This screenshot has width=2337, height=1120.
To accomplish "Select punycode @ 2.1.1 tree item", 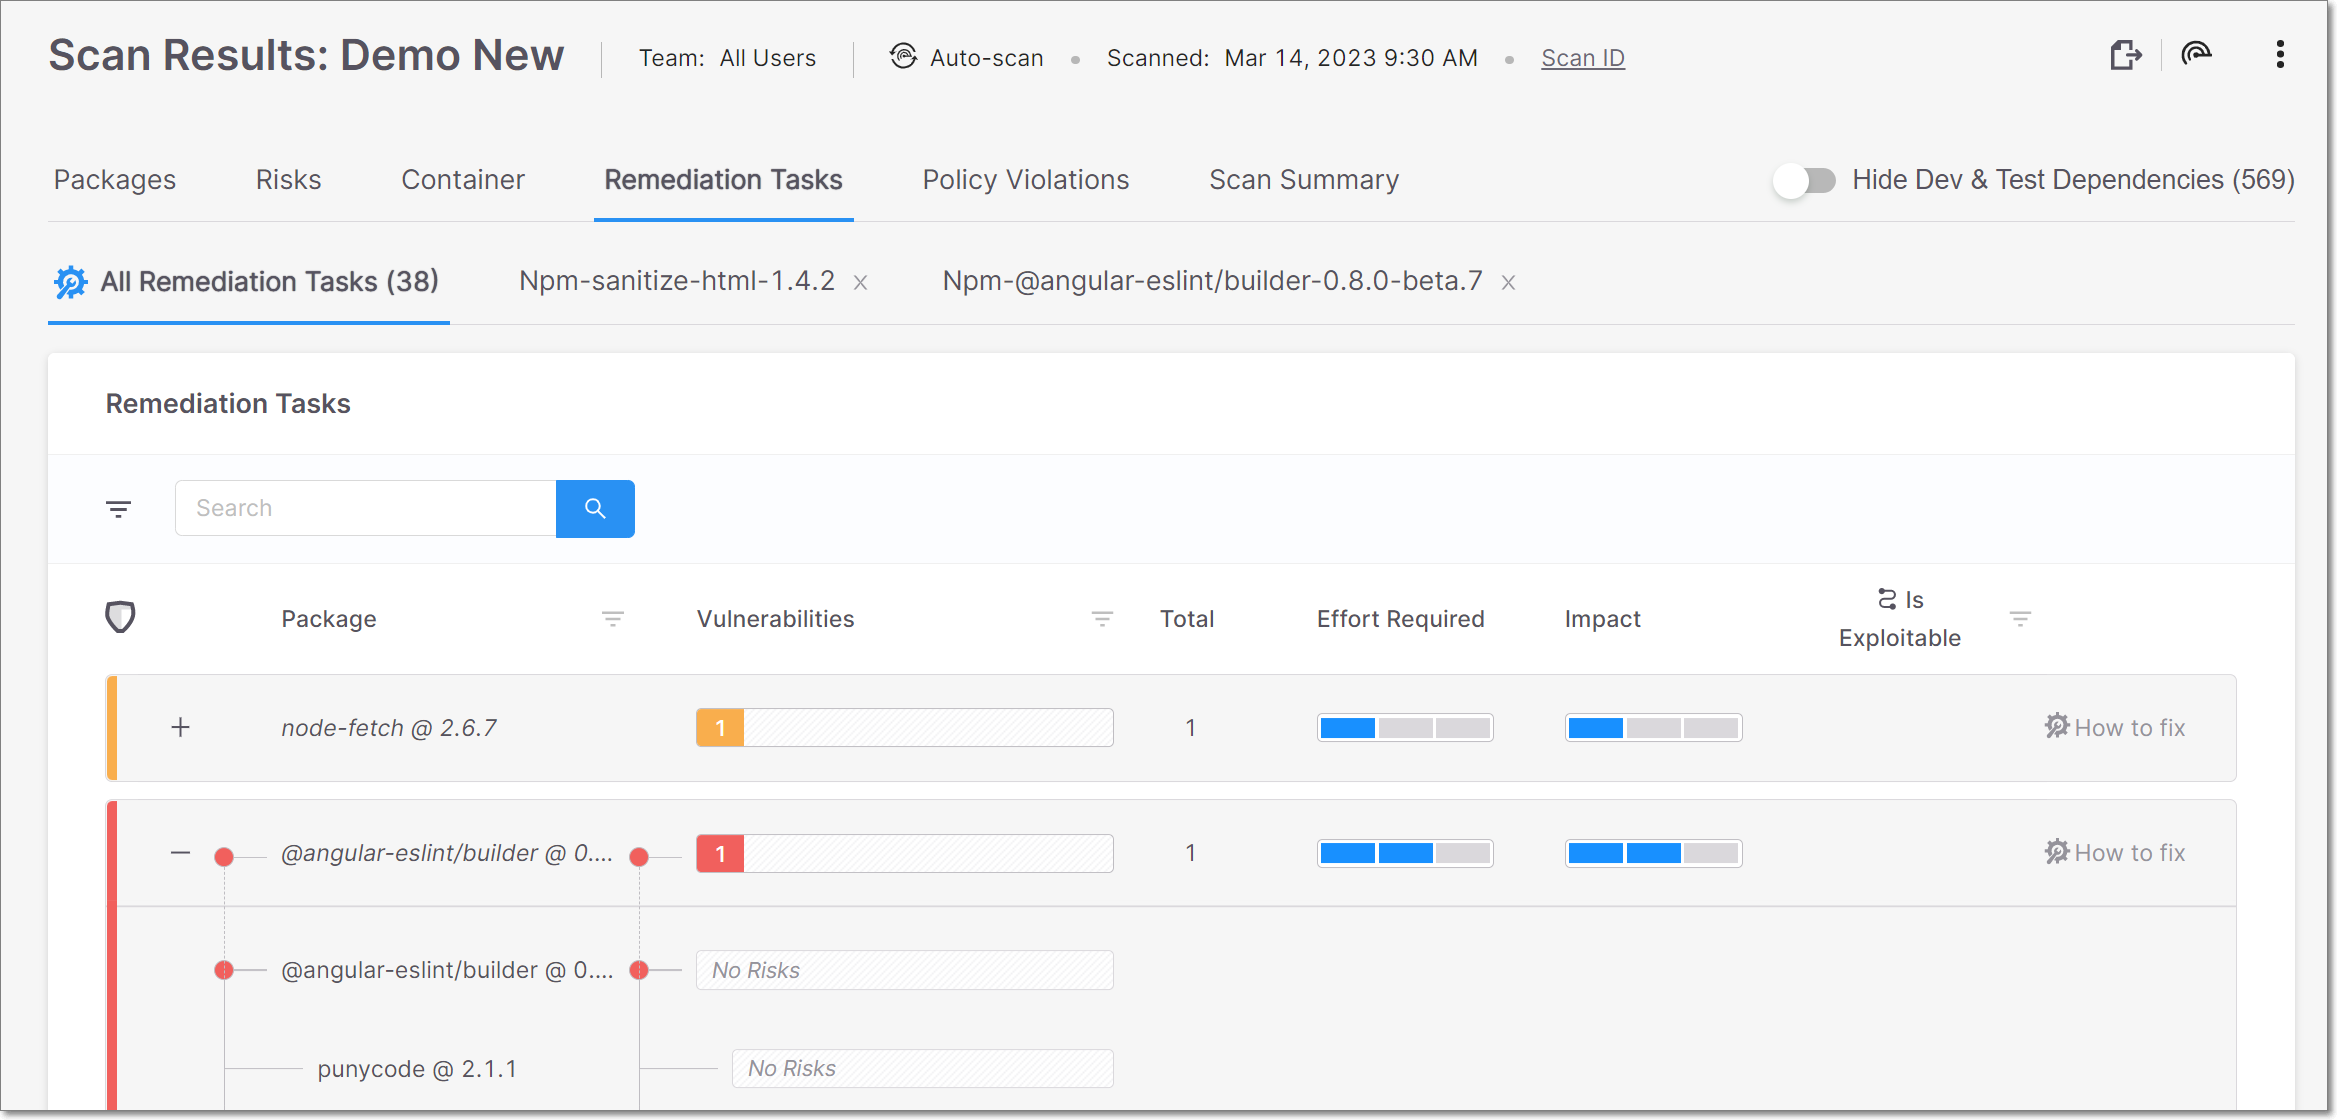I will point(417,1069).
